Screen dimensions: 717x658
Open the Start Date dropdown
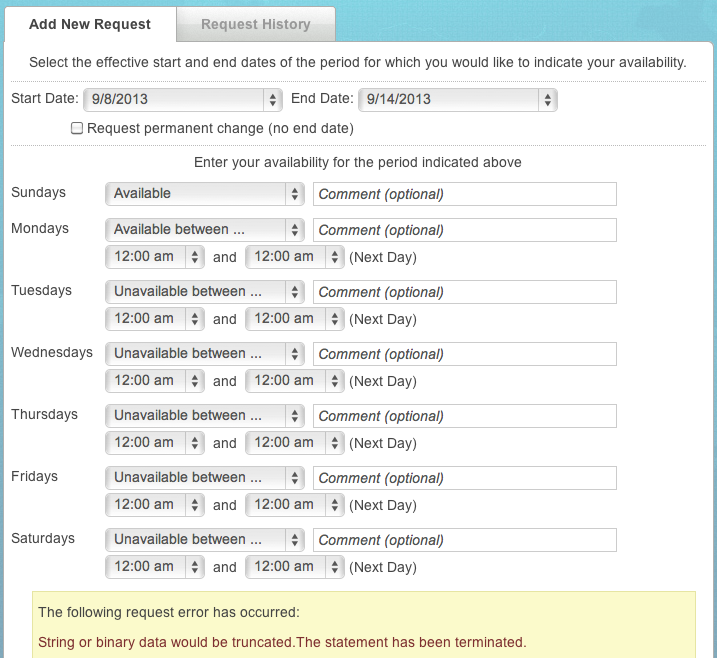point(183,100)
